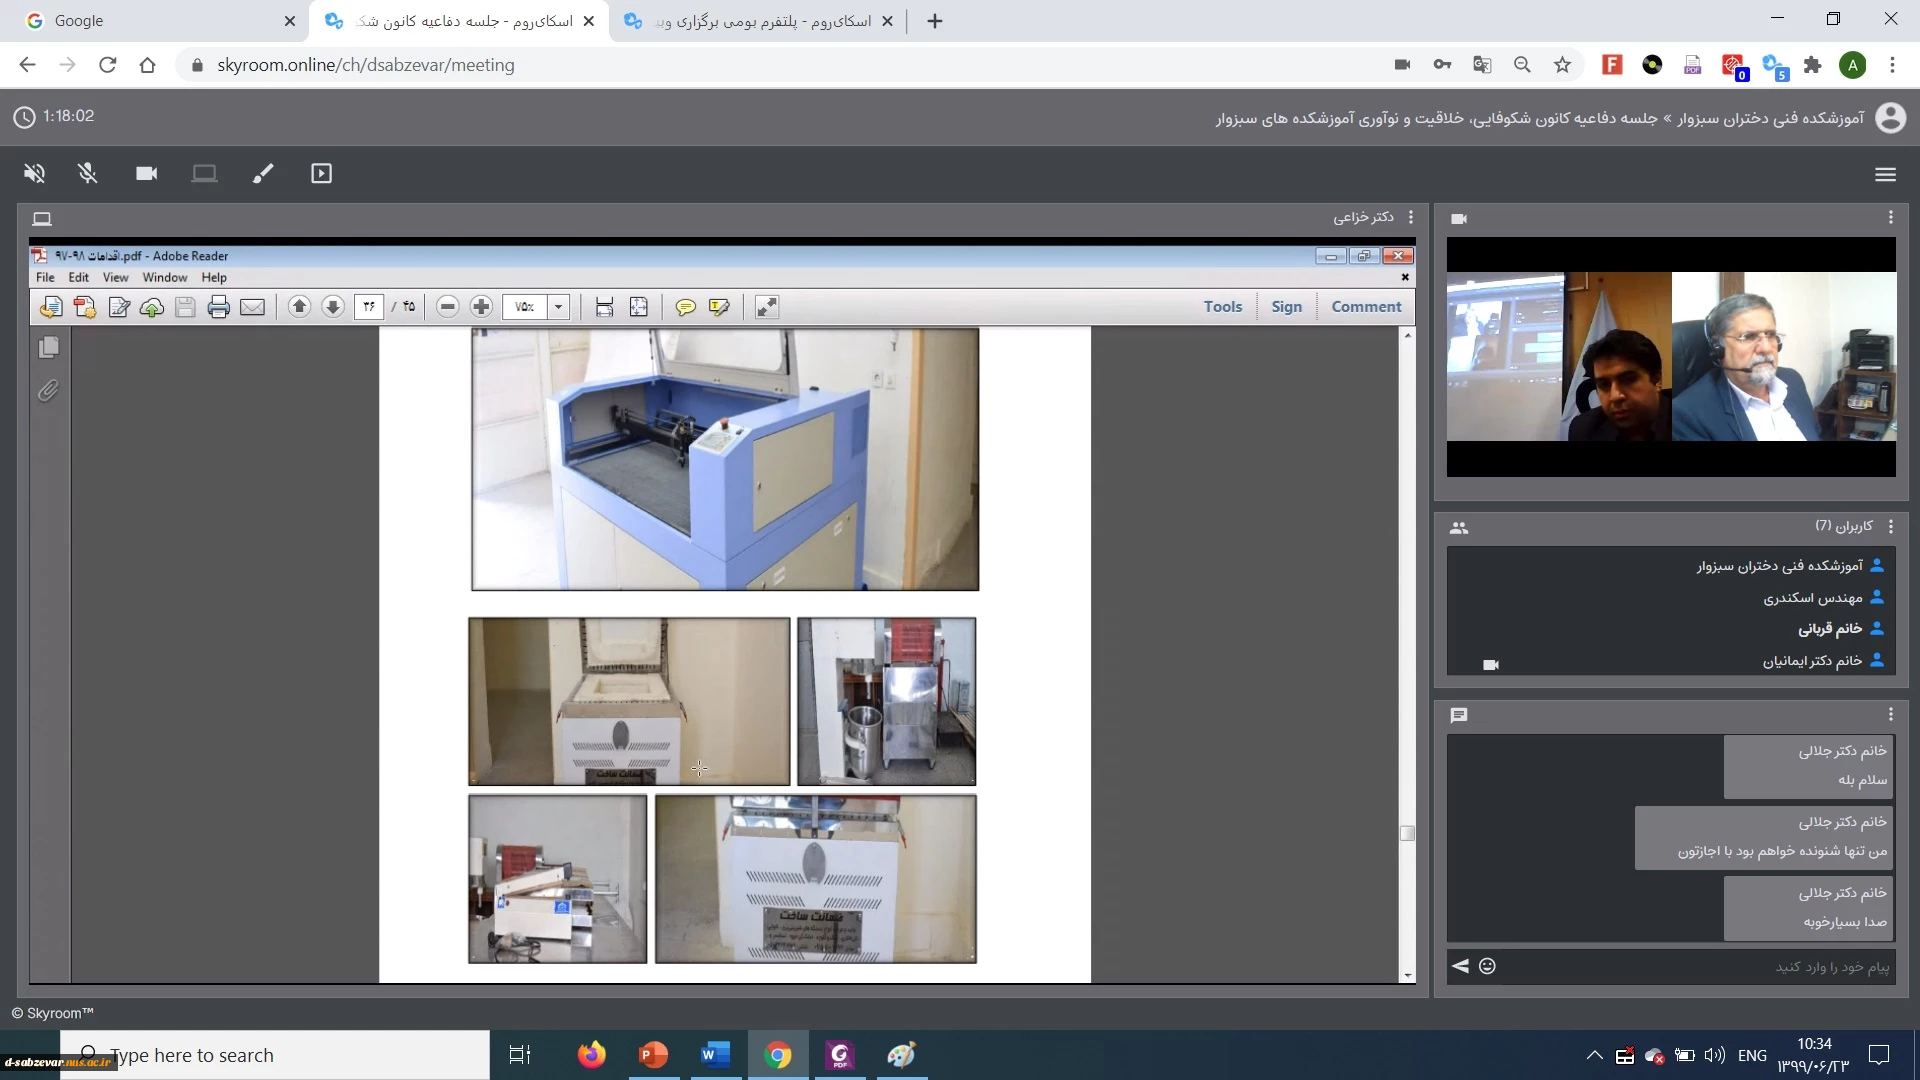The height and width of the screenshot is (1080, 1920).
Task: Open screen-share panel options menu
Action: click(1411, 217)
